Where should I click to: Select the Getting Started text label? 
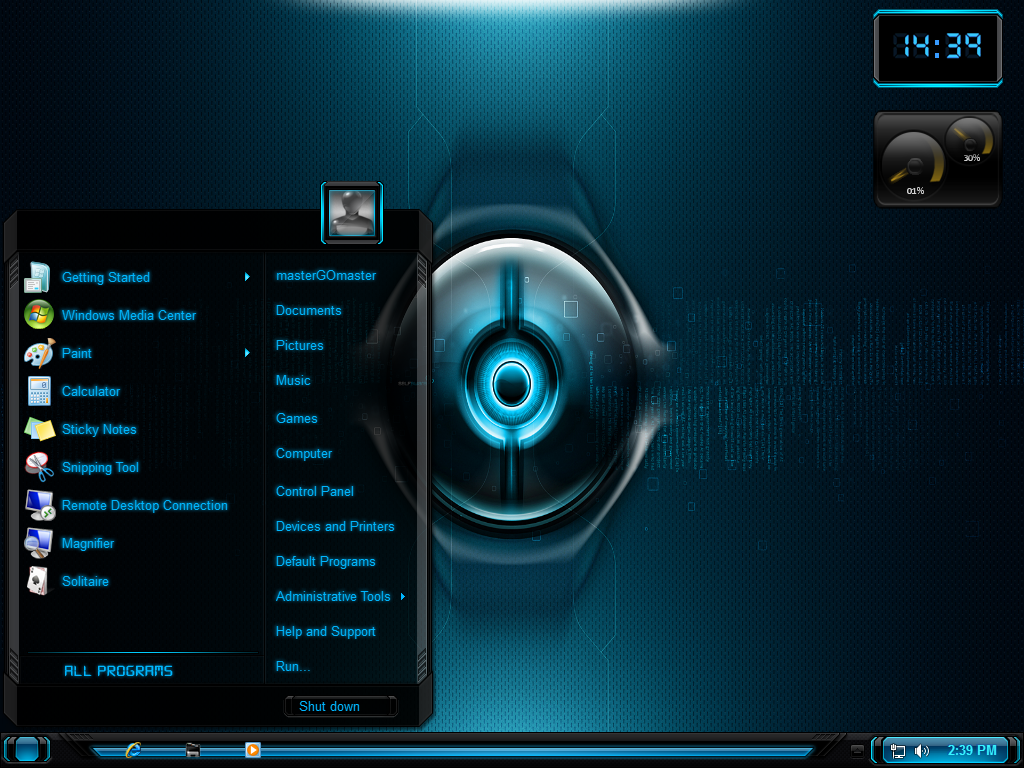point(106,277)
